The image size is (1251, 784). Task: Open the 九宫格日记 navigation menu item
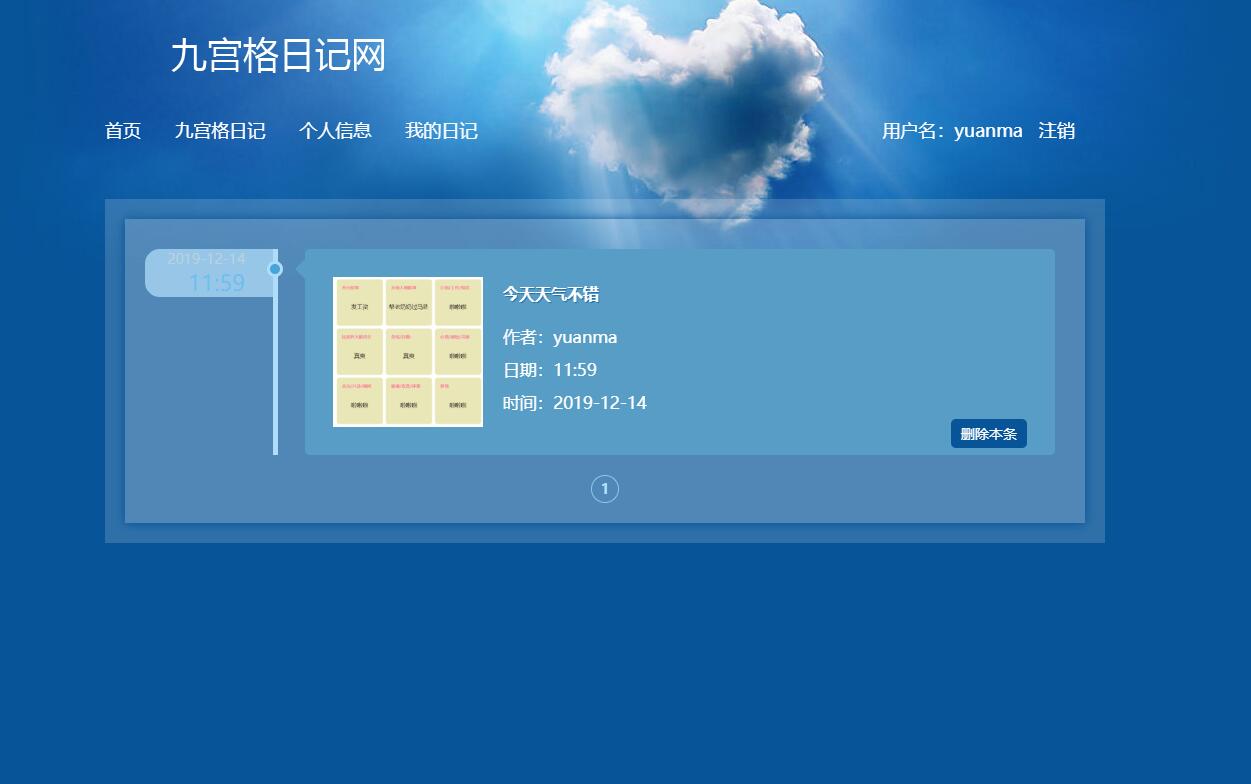pos(220,130)
